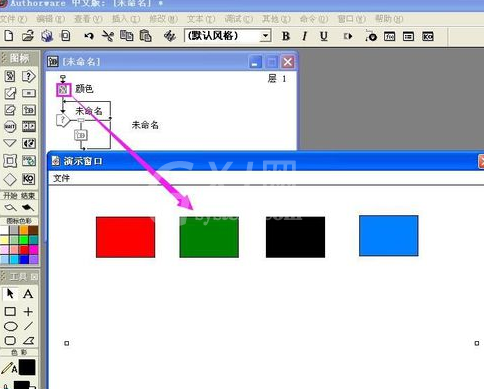Paste from clipboard via the toolbar icon
The width and height of the screenshot is (484, 389).
tap(146, 36)
